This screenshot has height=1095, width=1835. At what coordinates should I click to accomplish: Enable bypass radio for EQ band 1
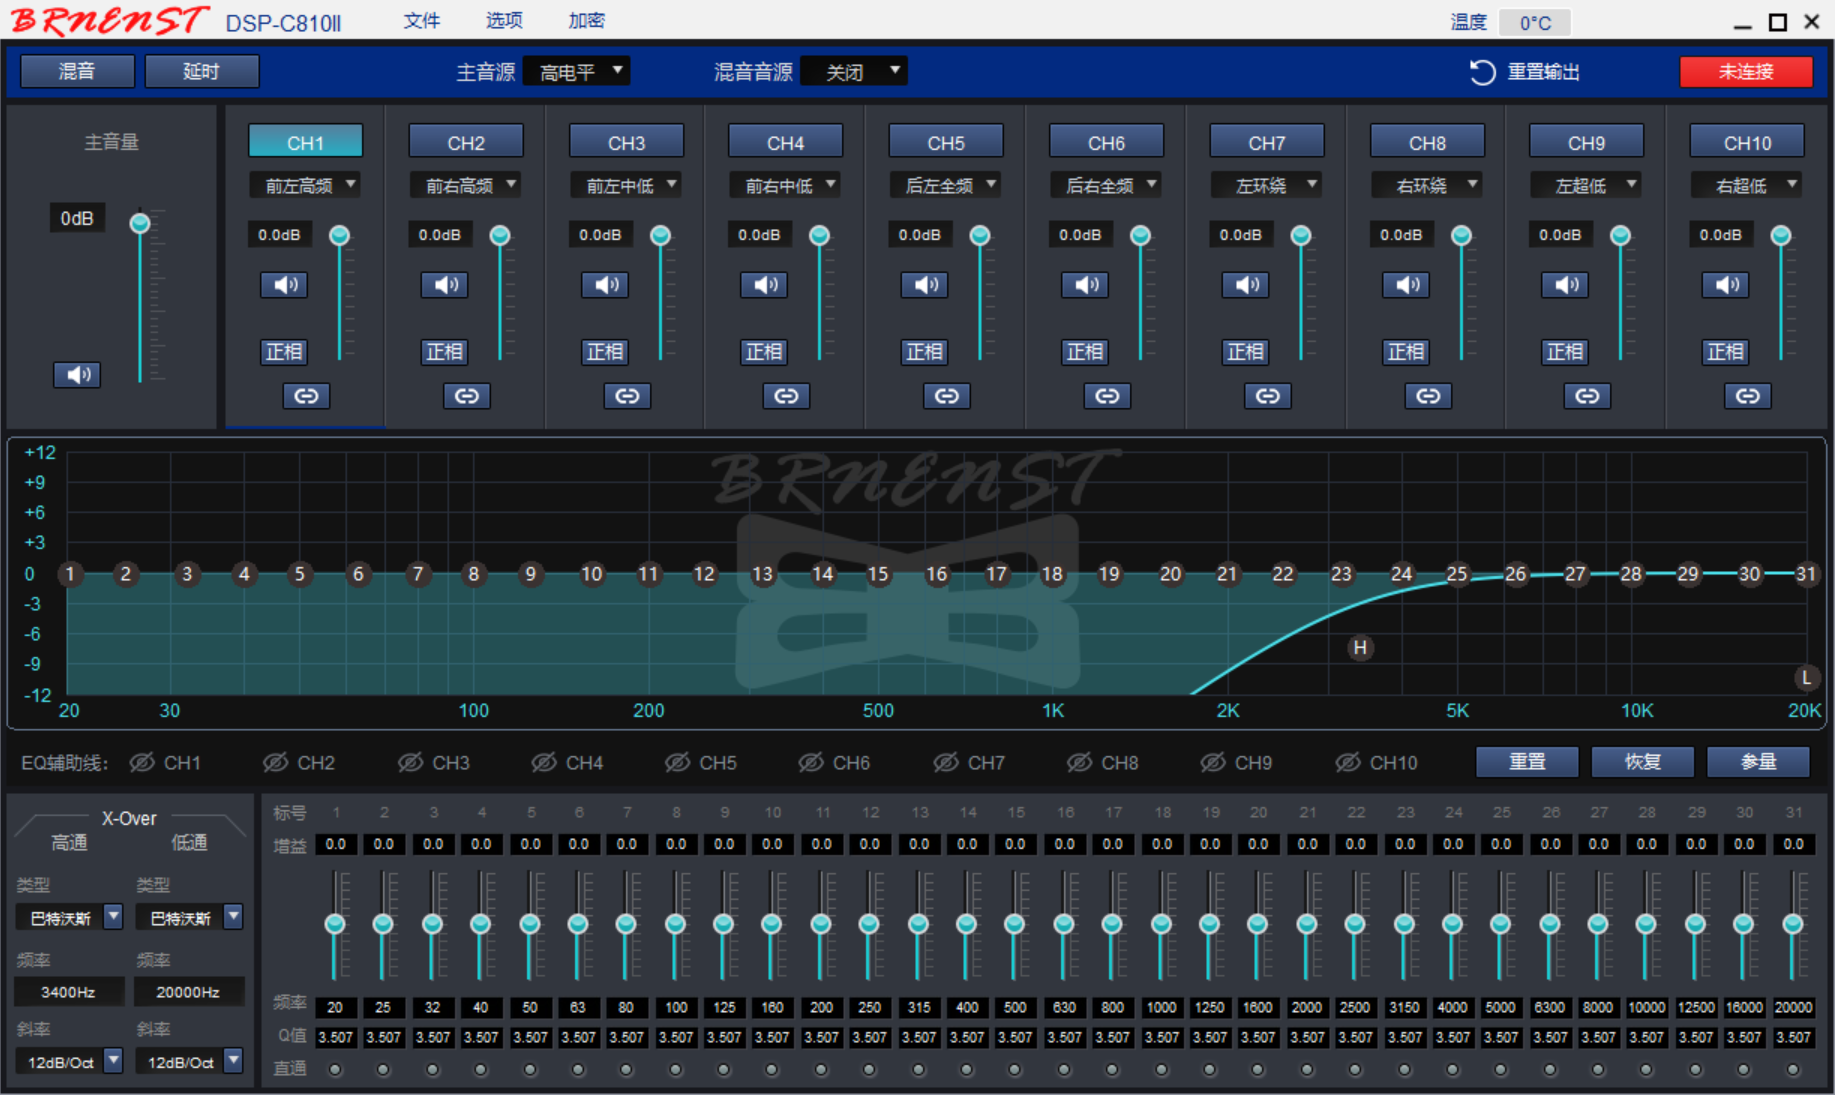click(x=335, y=1069)
